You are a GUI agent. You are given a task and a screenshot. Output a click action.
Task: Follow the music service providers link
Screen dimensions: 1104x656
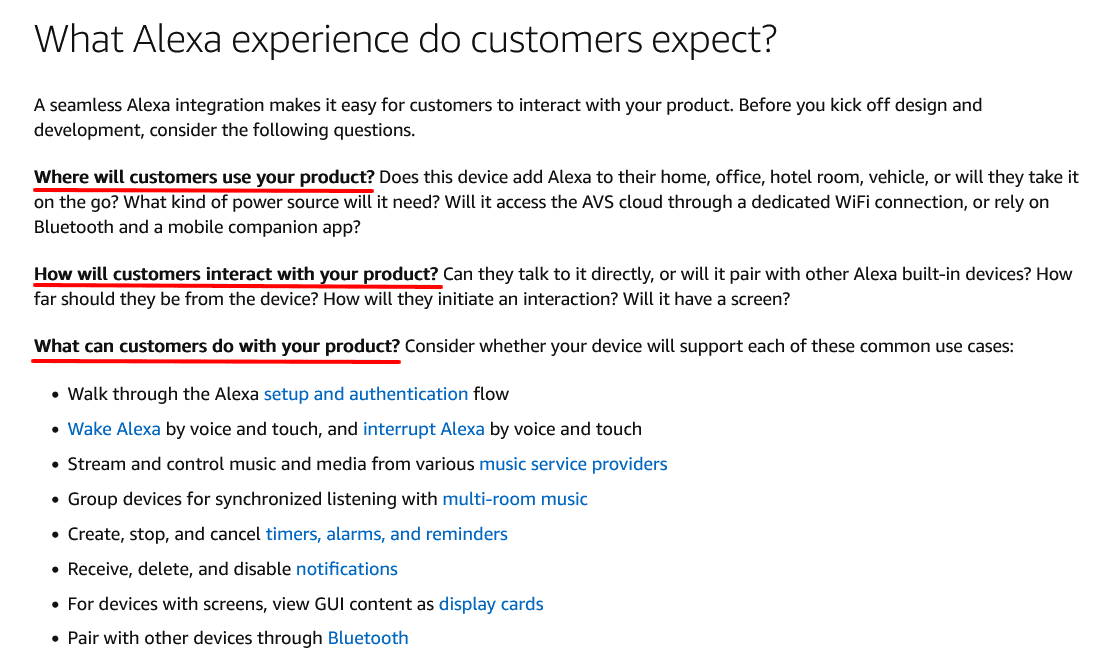point(573,464)
